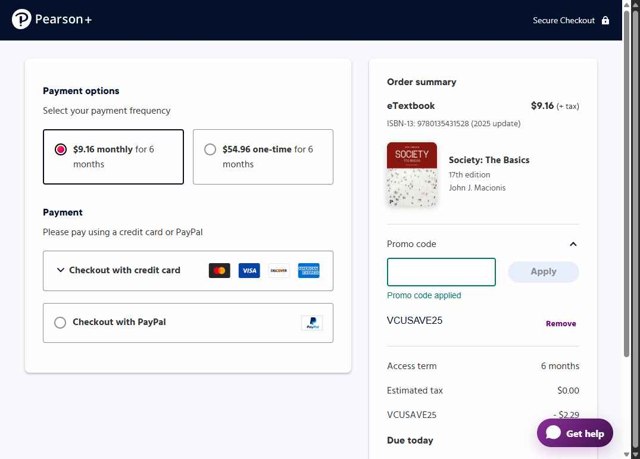Screen dimensions: 640x459
Task: Click the Secure Checkout lock icon
Action: [605, 20]
